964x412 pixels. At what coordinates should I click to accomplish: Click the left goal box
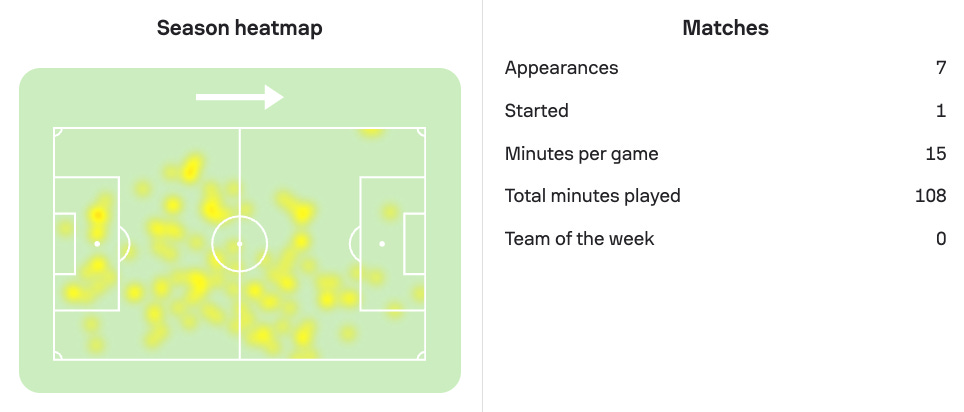click(x=65, y=244)
